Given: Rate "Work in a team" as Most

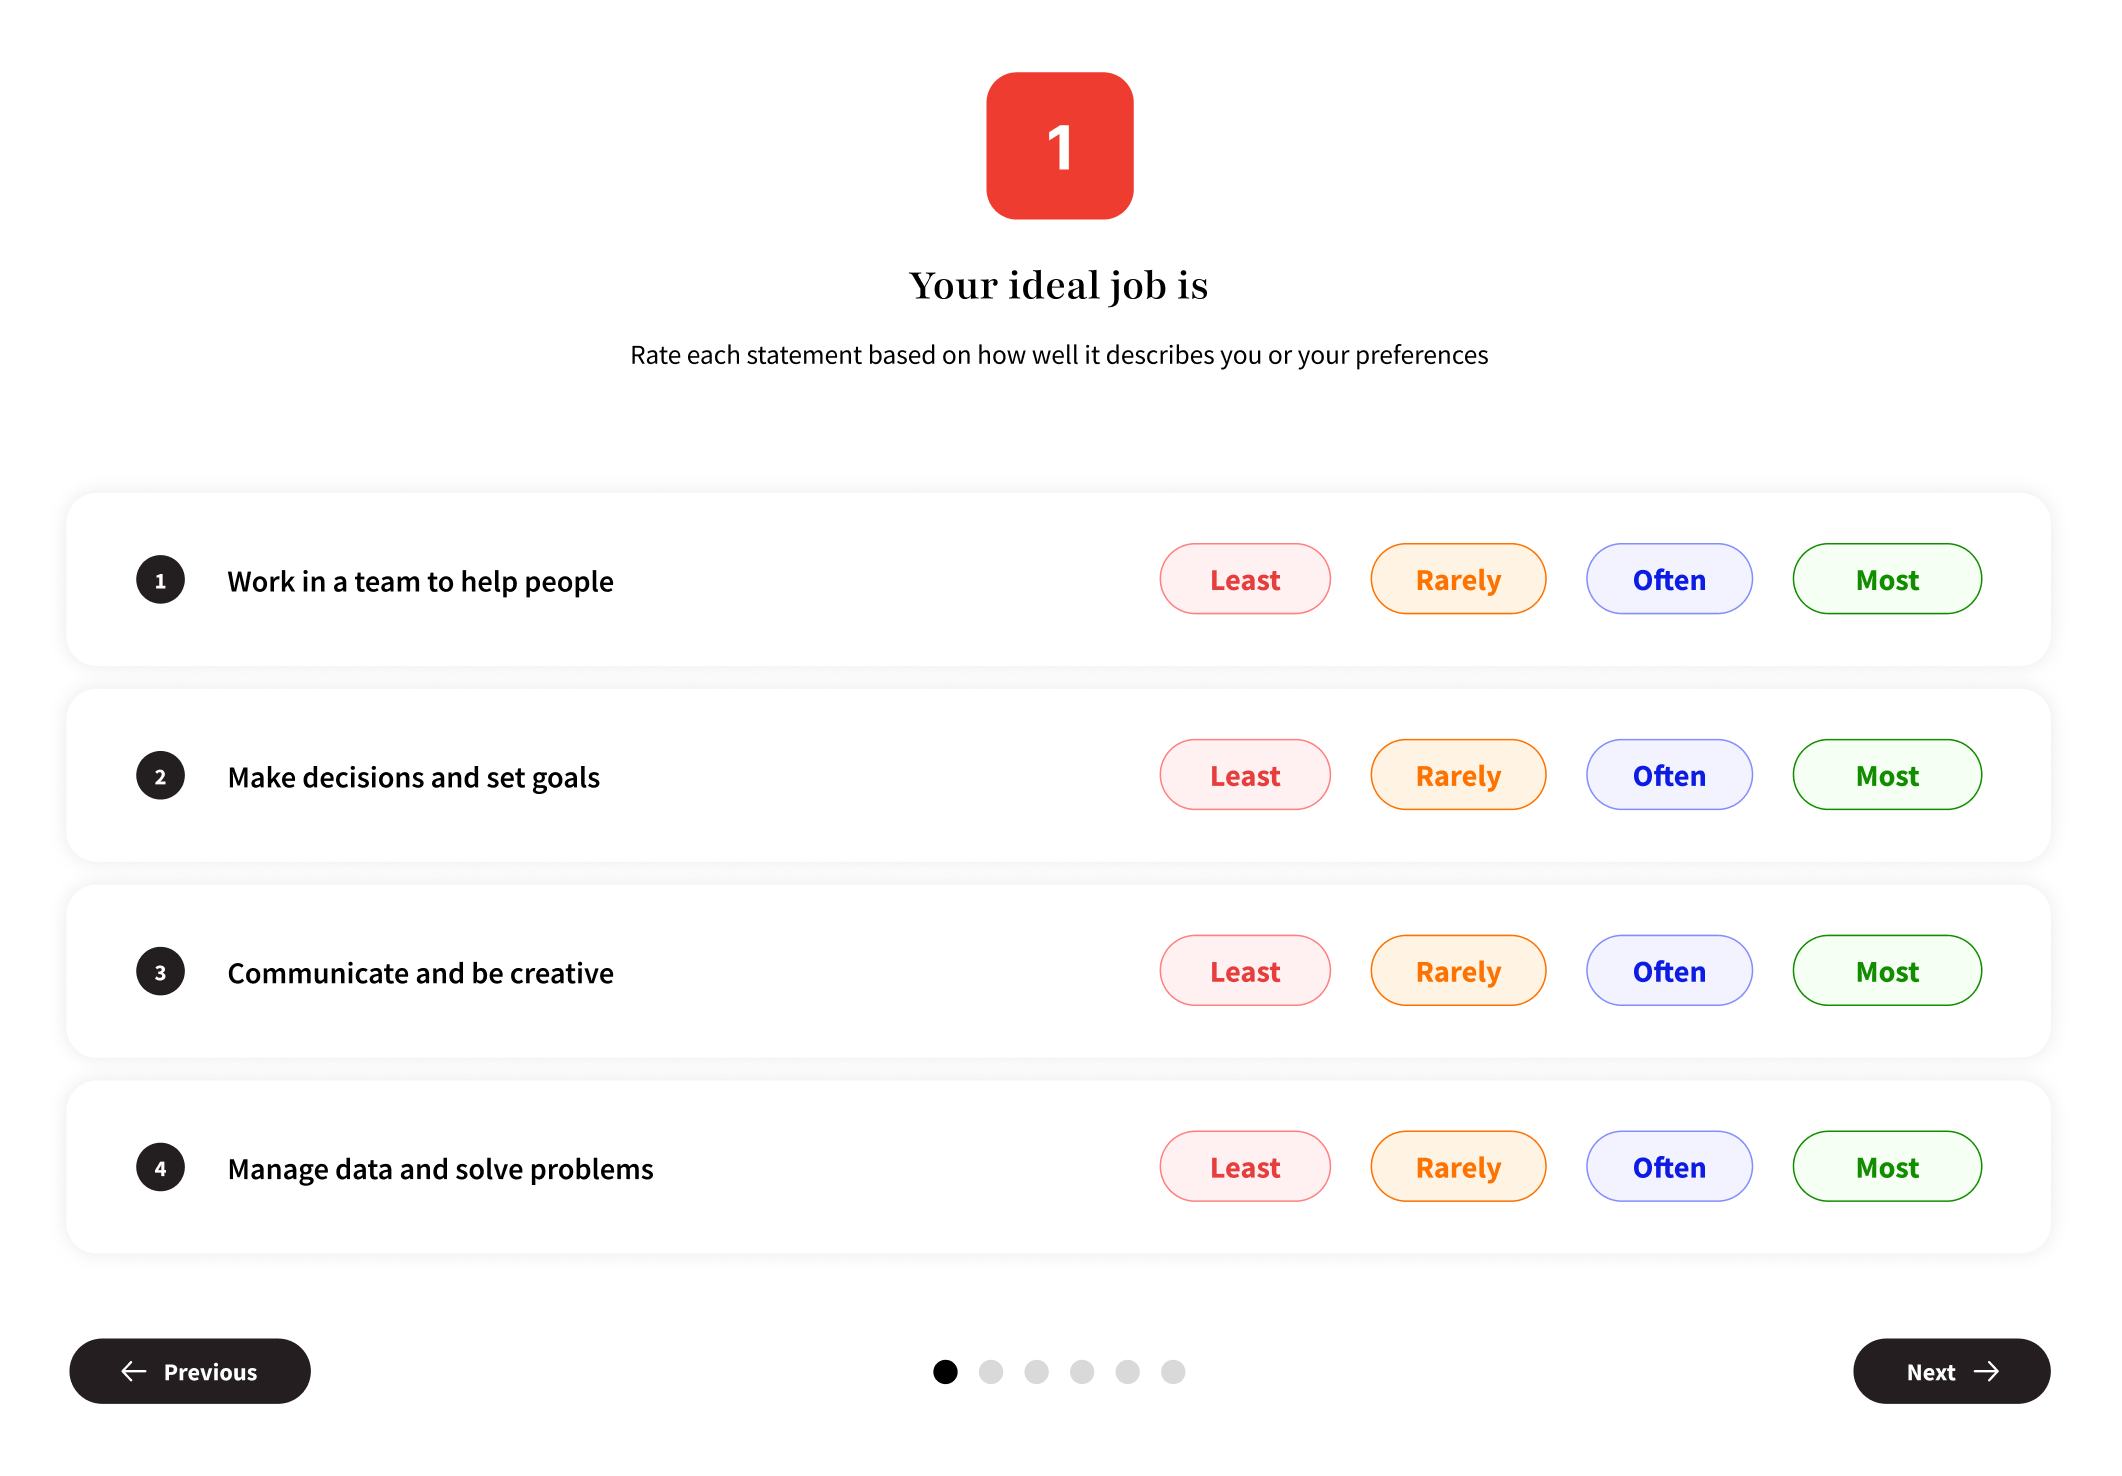Looking at the screenshot, I should (1886, 580).
